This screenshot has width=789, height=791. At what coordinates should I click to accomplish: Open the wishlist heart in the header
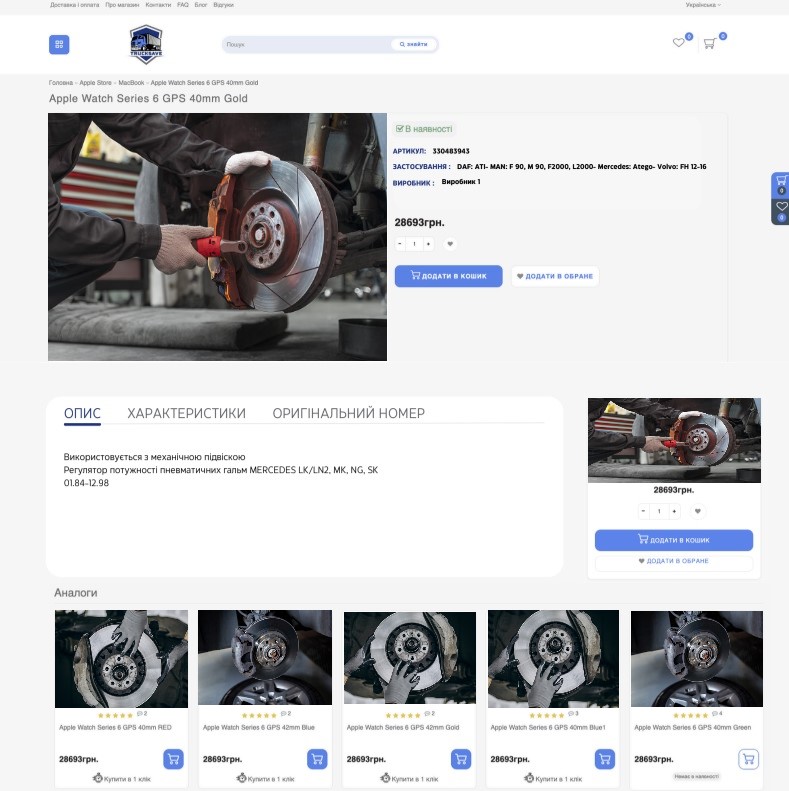pos(679,43)
